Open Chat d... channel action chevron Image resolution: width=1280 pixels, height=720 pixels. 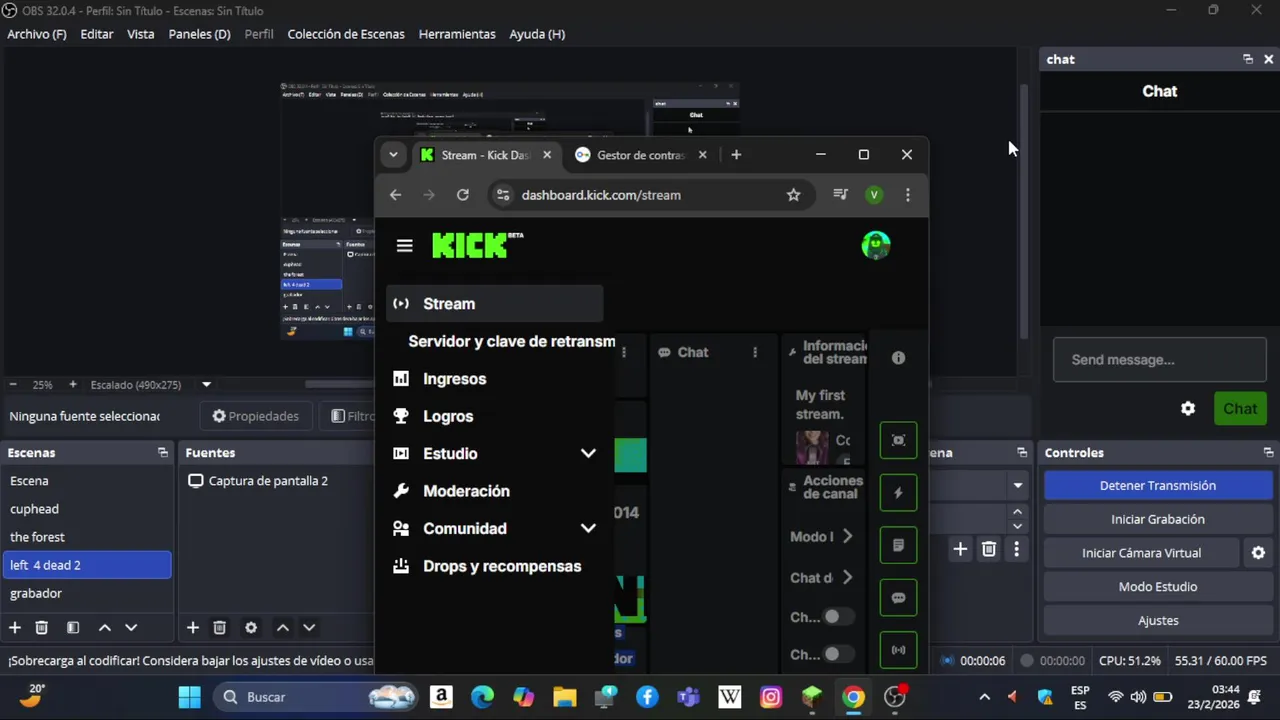pos(847,577)
